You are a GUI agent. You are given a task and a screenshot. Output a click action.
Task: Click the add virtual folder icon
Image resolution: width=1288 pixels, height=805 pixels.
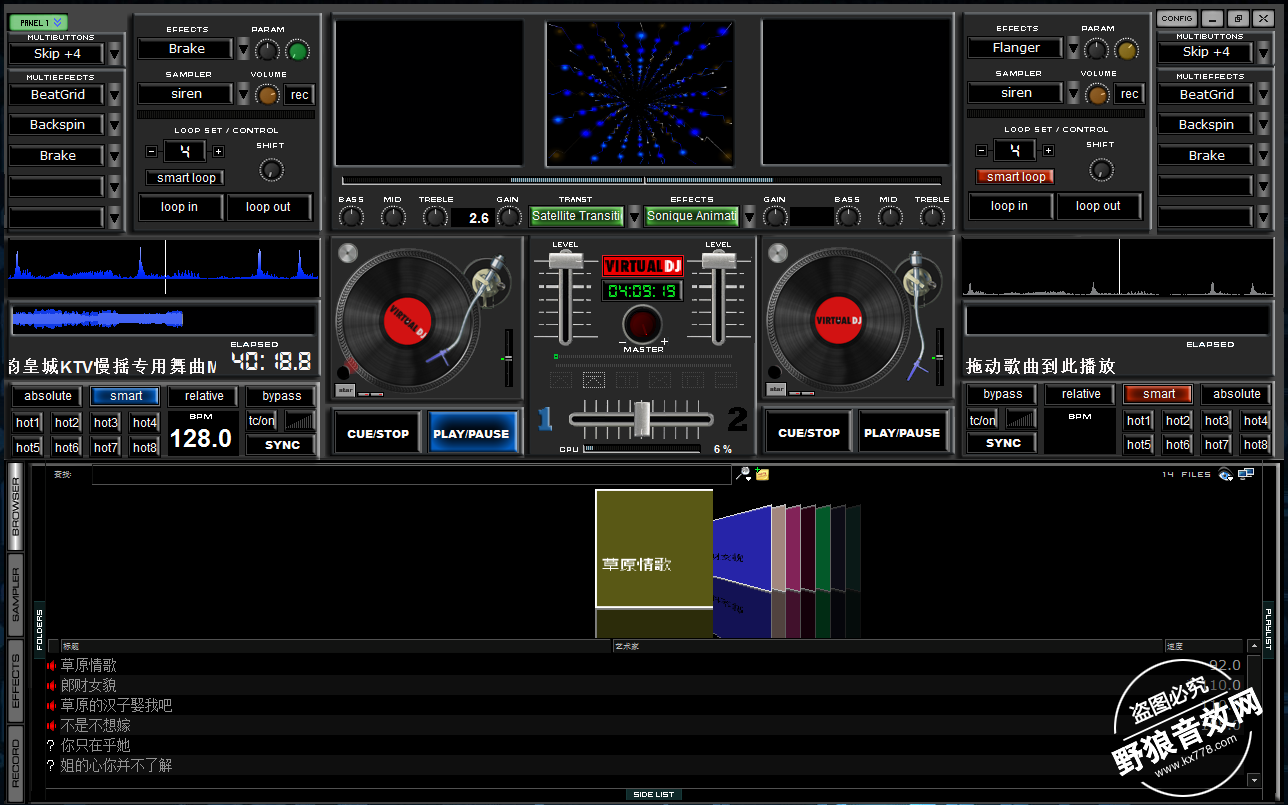coord(762,474)
